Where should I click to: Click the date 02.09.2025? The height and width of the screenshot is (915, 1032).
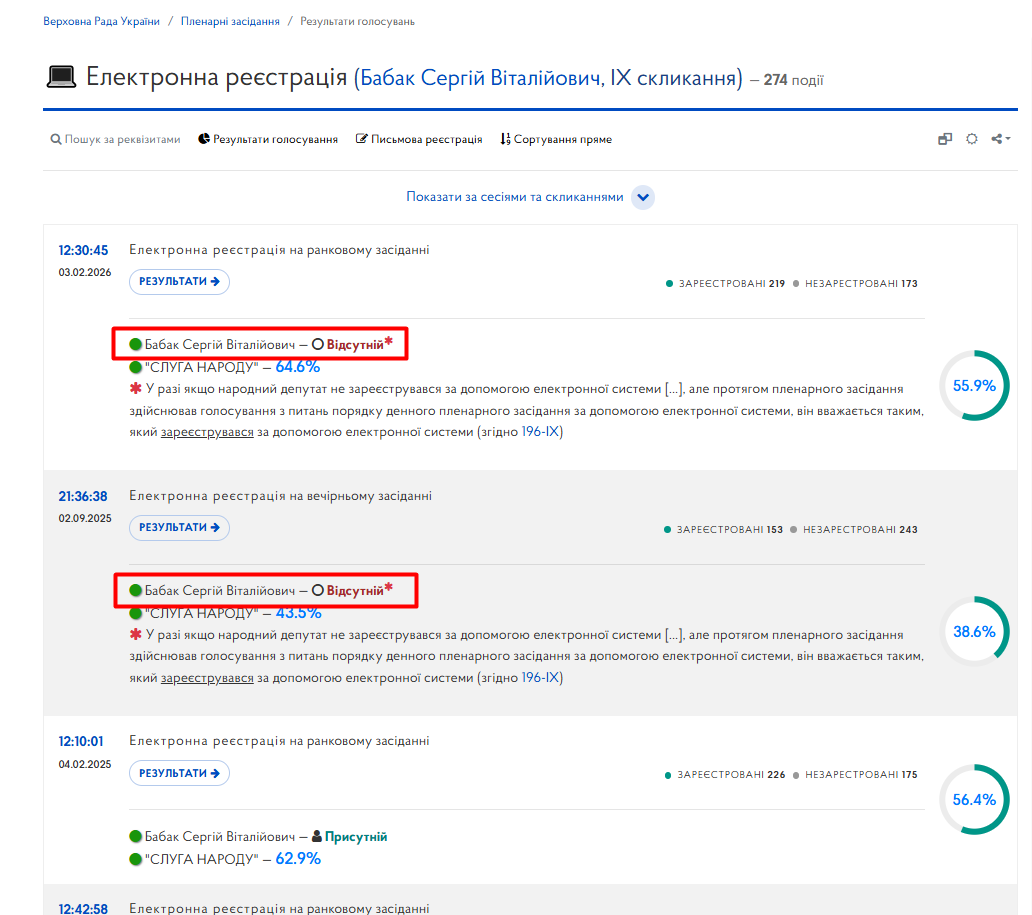85,518
